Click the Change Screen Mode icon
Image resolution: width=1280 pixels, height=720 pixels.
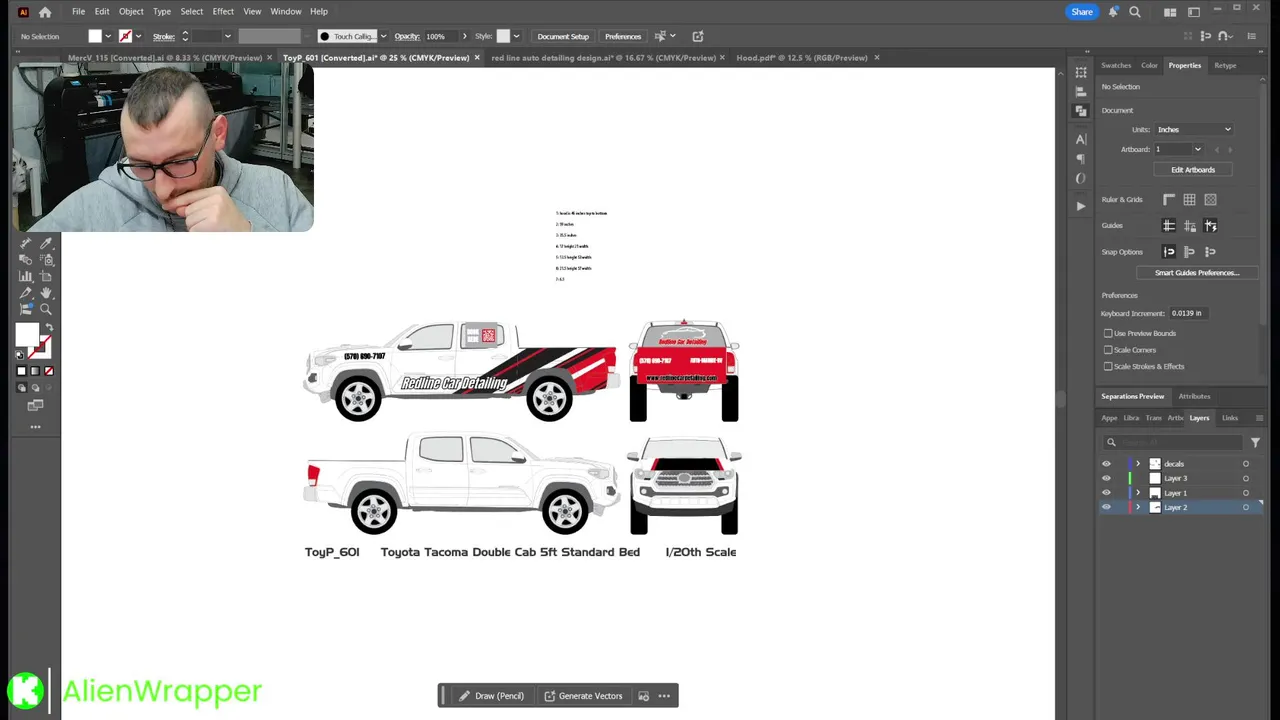pos(36,405)
